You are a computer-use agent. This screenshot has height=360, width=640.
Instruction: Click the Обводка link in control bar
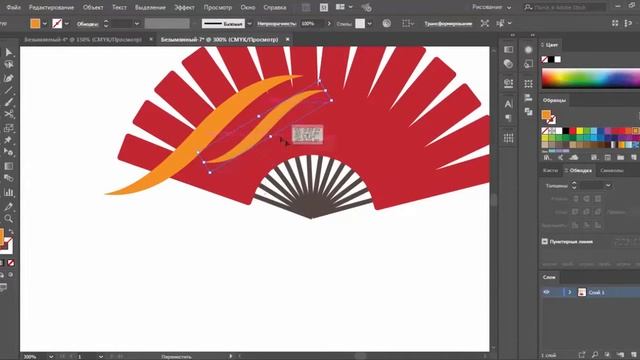88,24
